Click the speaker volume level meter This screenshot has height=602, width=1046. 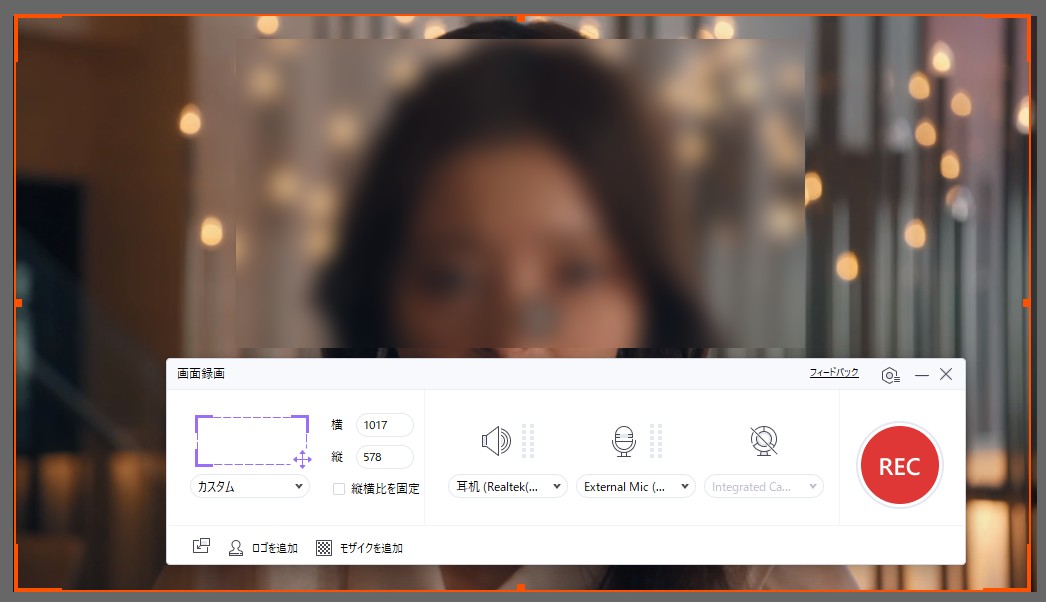click(528, 440)
